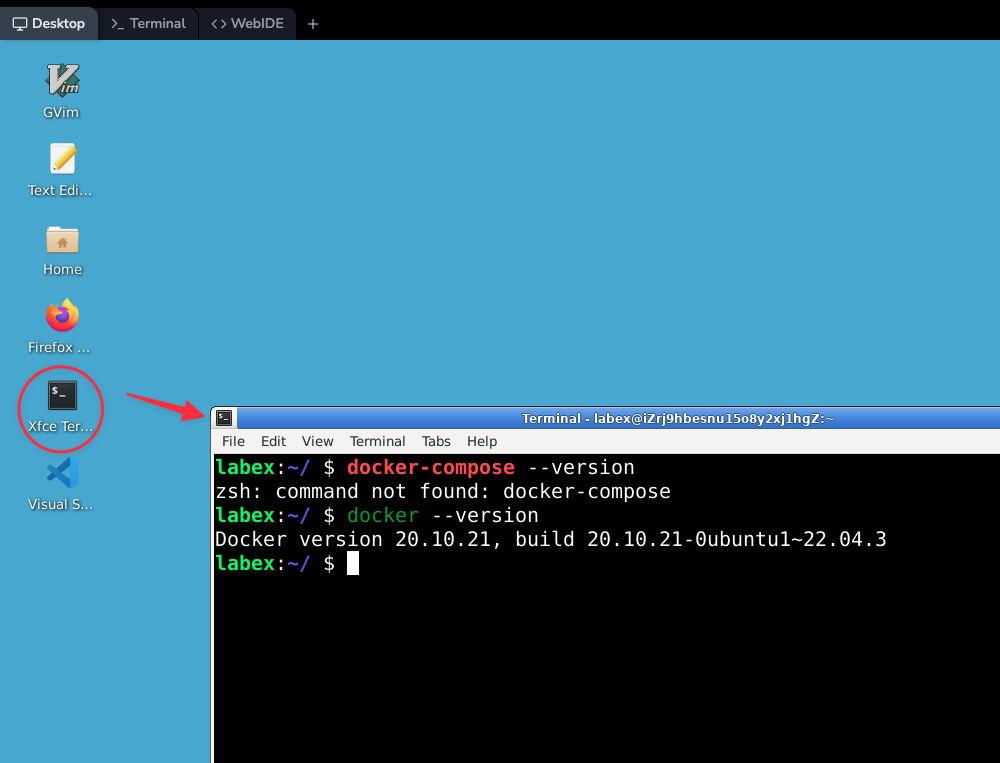The height and width of the screenshot is (763, 1000).
Task: Add a new tab with plus button
Action: point(313,24)
